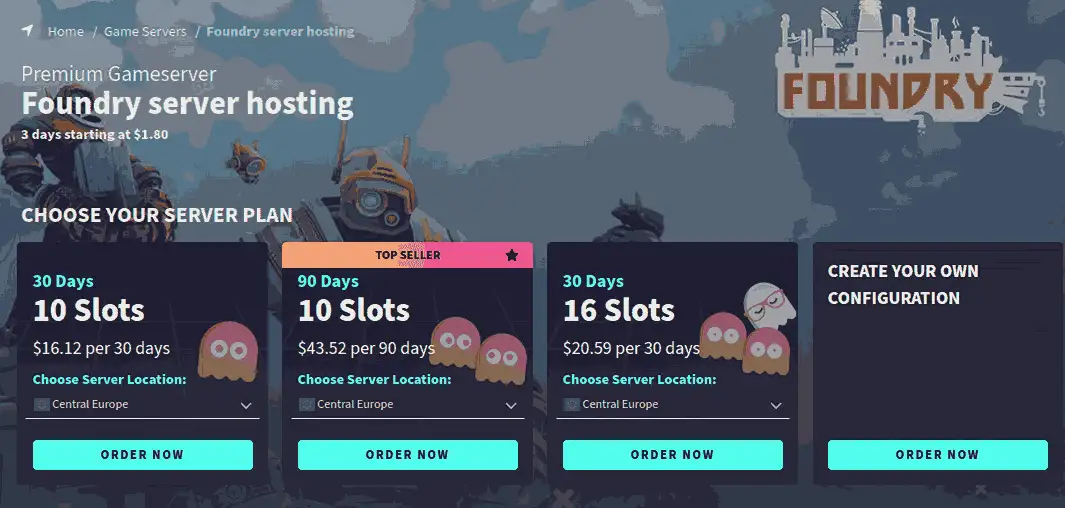Click the flag icon in the first plan's location selector
This screenshot has height=508, width=1065.
[41, 405]
